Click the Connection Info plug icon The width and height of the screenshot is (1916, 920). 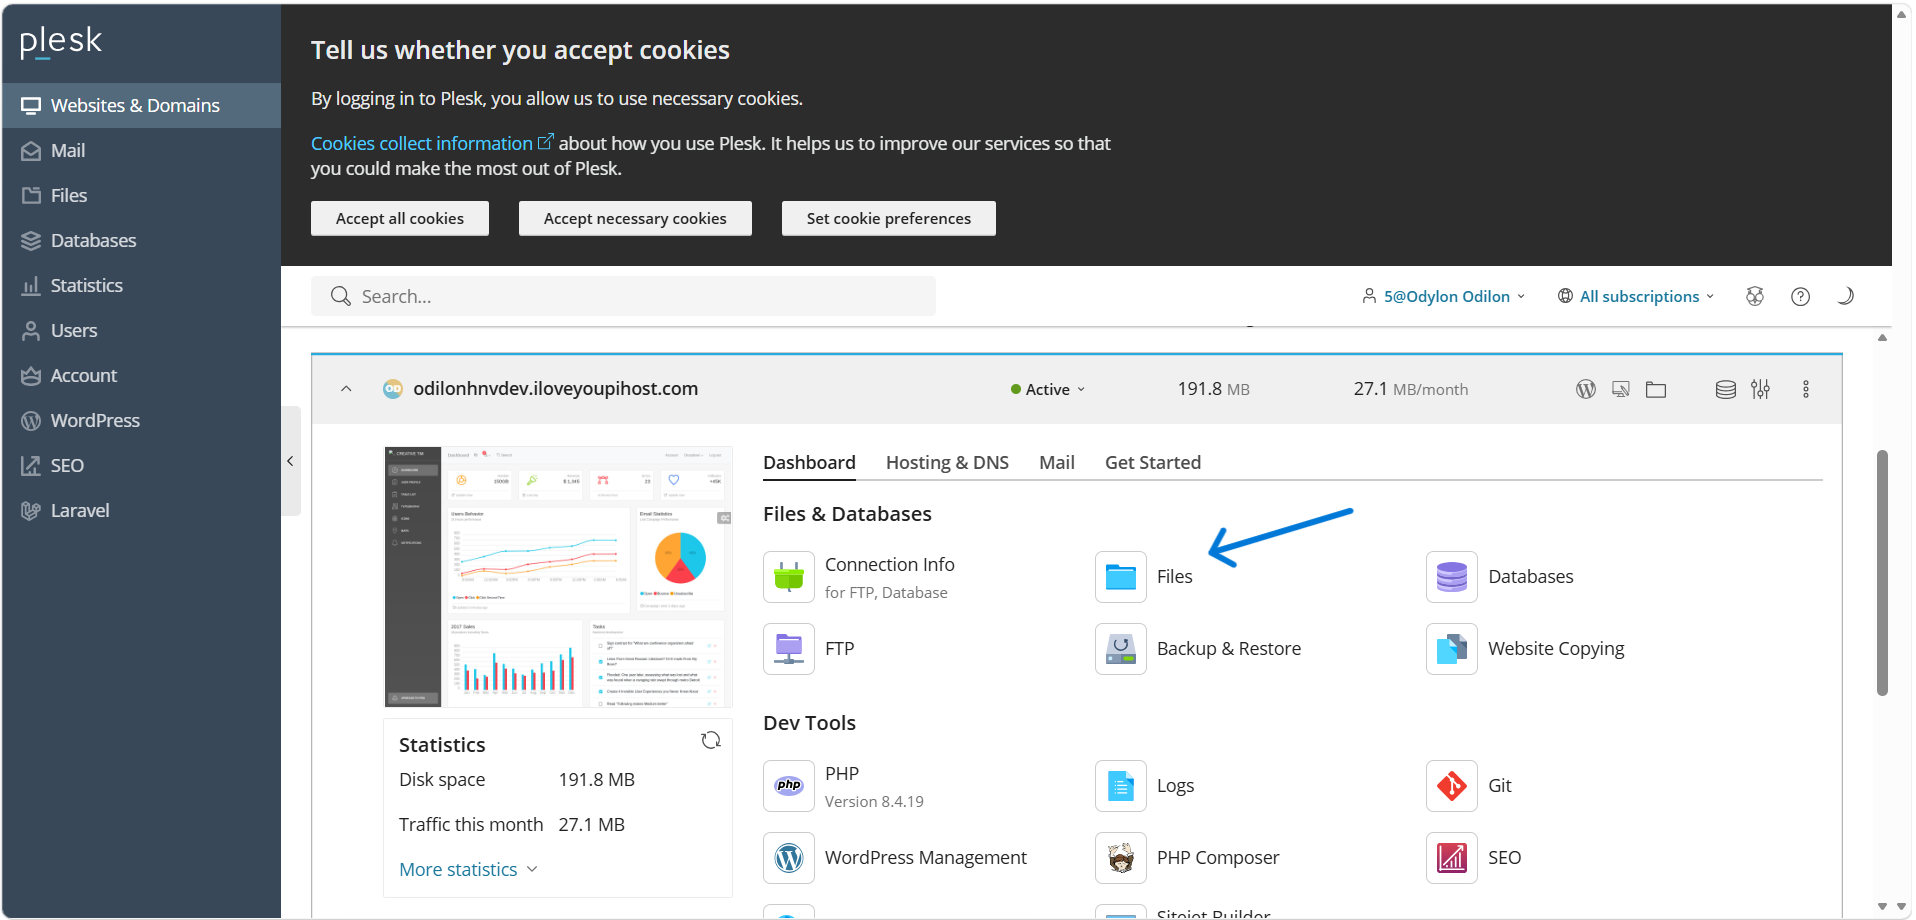789,577
